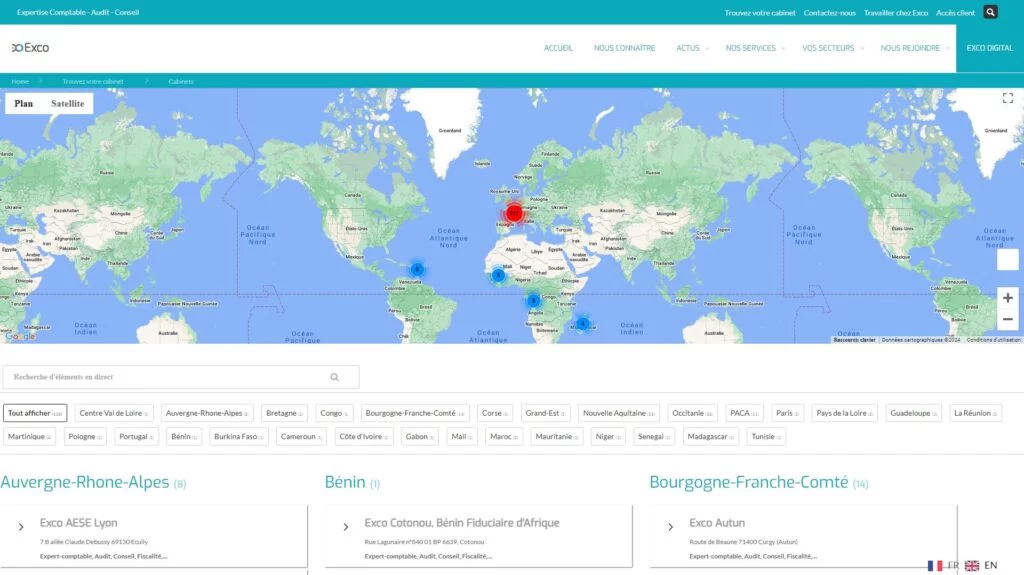Switch map to Satellite view

(x=67, y=103)
